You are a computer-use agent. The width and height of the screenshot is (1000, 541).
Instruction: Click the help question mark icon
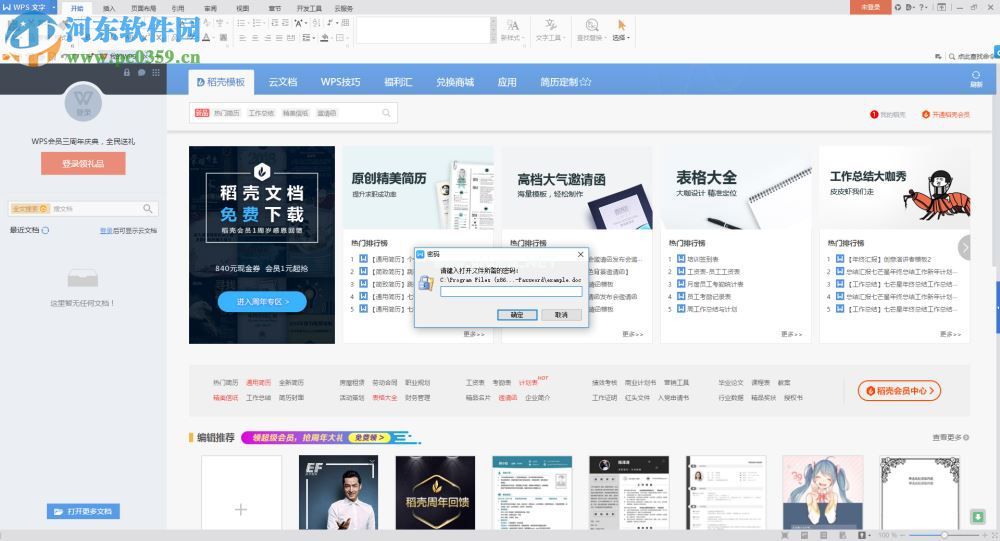point(923,7)
